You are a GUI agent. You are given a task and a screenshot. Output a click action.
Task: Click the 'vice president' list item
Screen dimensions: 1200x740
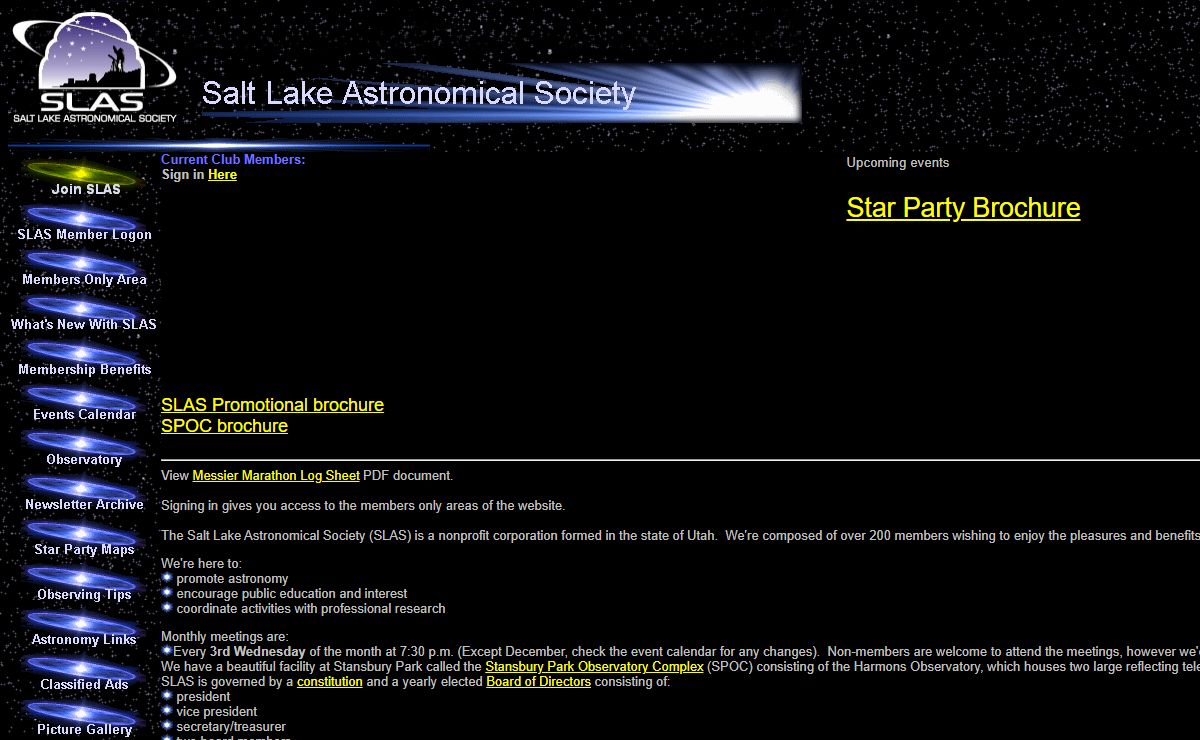click(217, 712)
